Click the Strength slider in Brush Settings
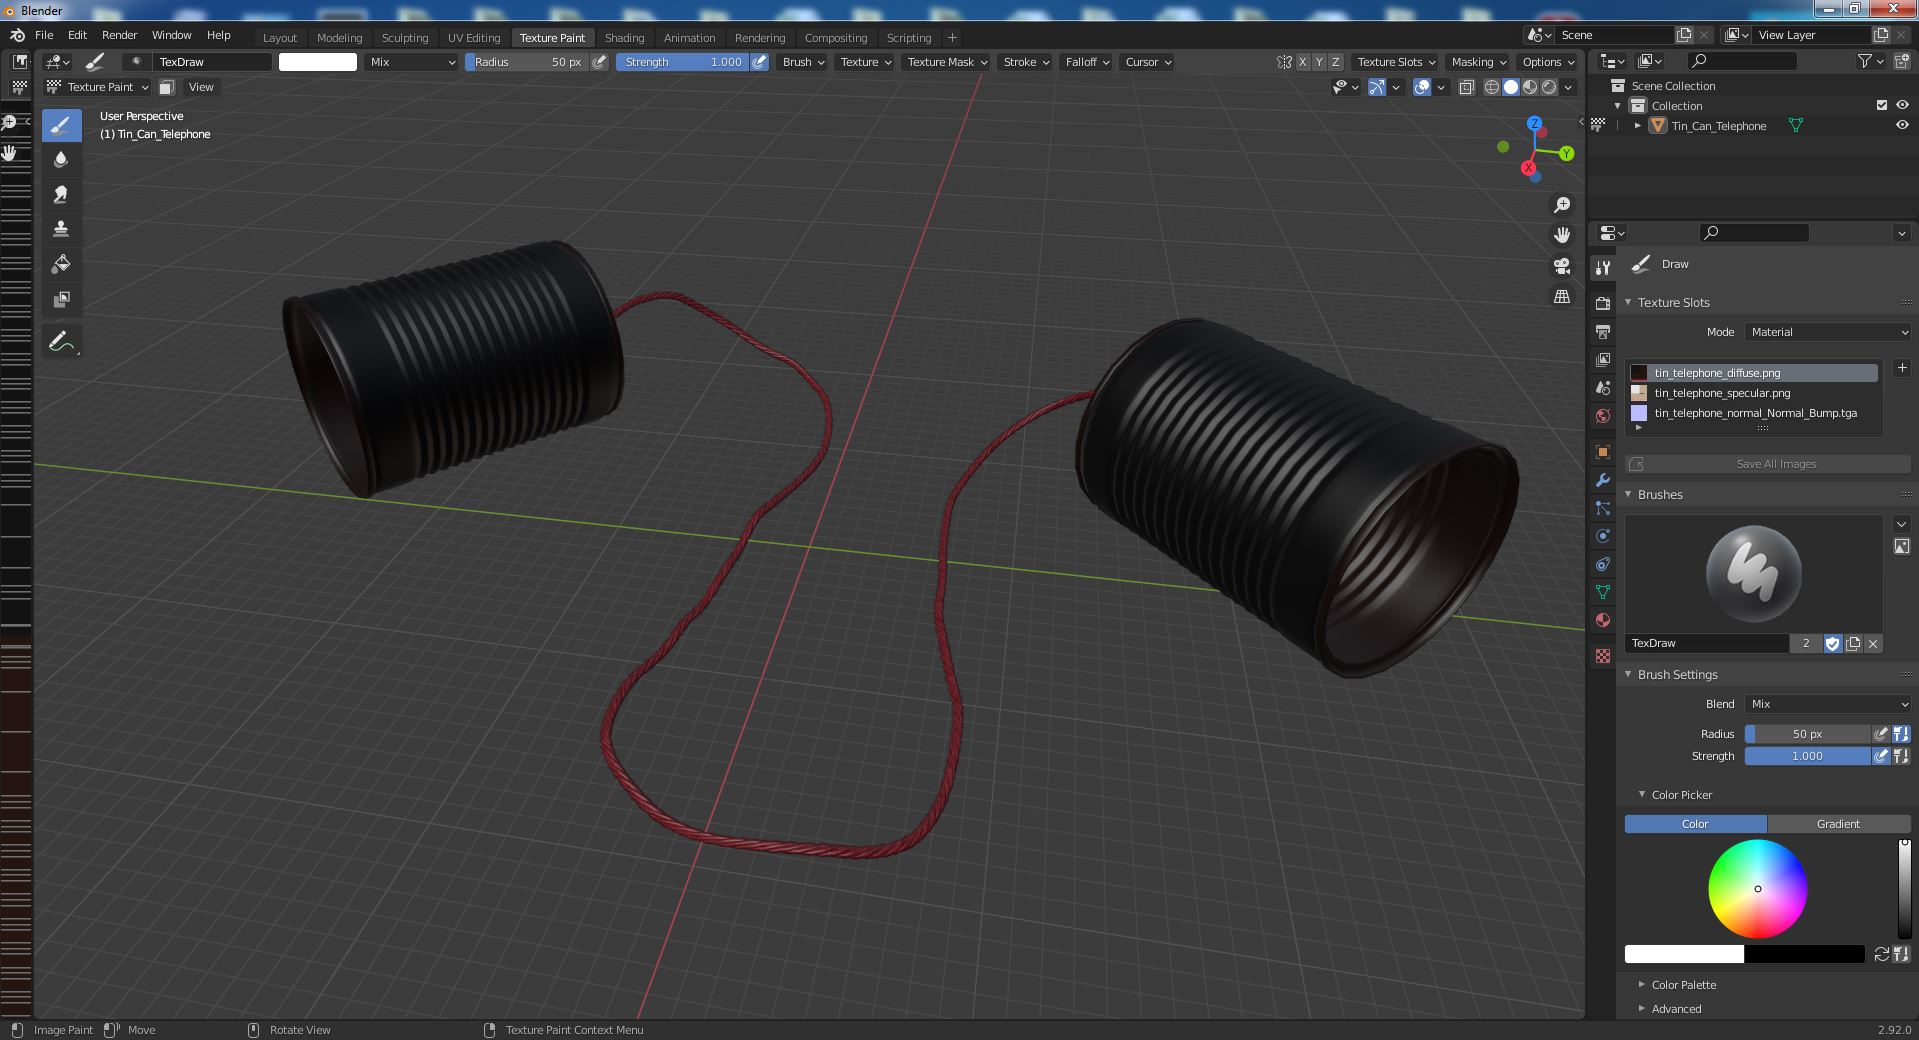Screen dimensions: 1919x1040 [1806, 756]
